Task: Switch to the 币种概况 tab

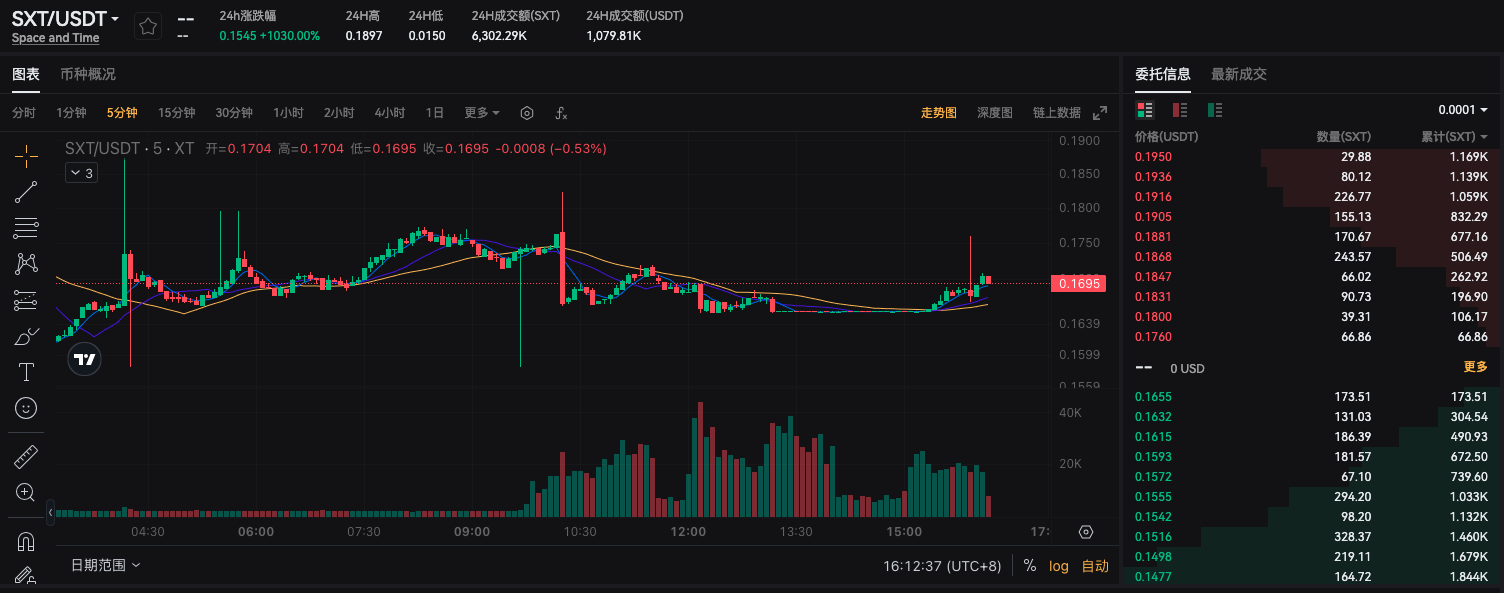Action: pyautogui.click(x=88, y=74)
